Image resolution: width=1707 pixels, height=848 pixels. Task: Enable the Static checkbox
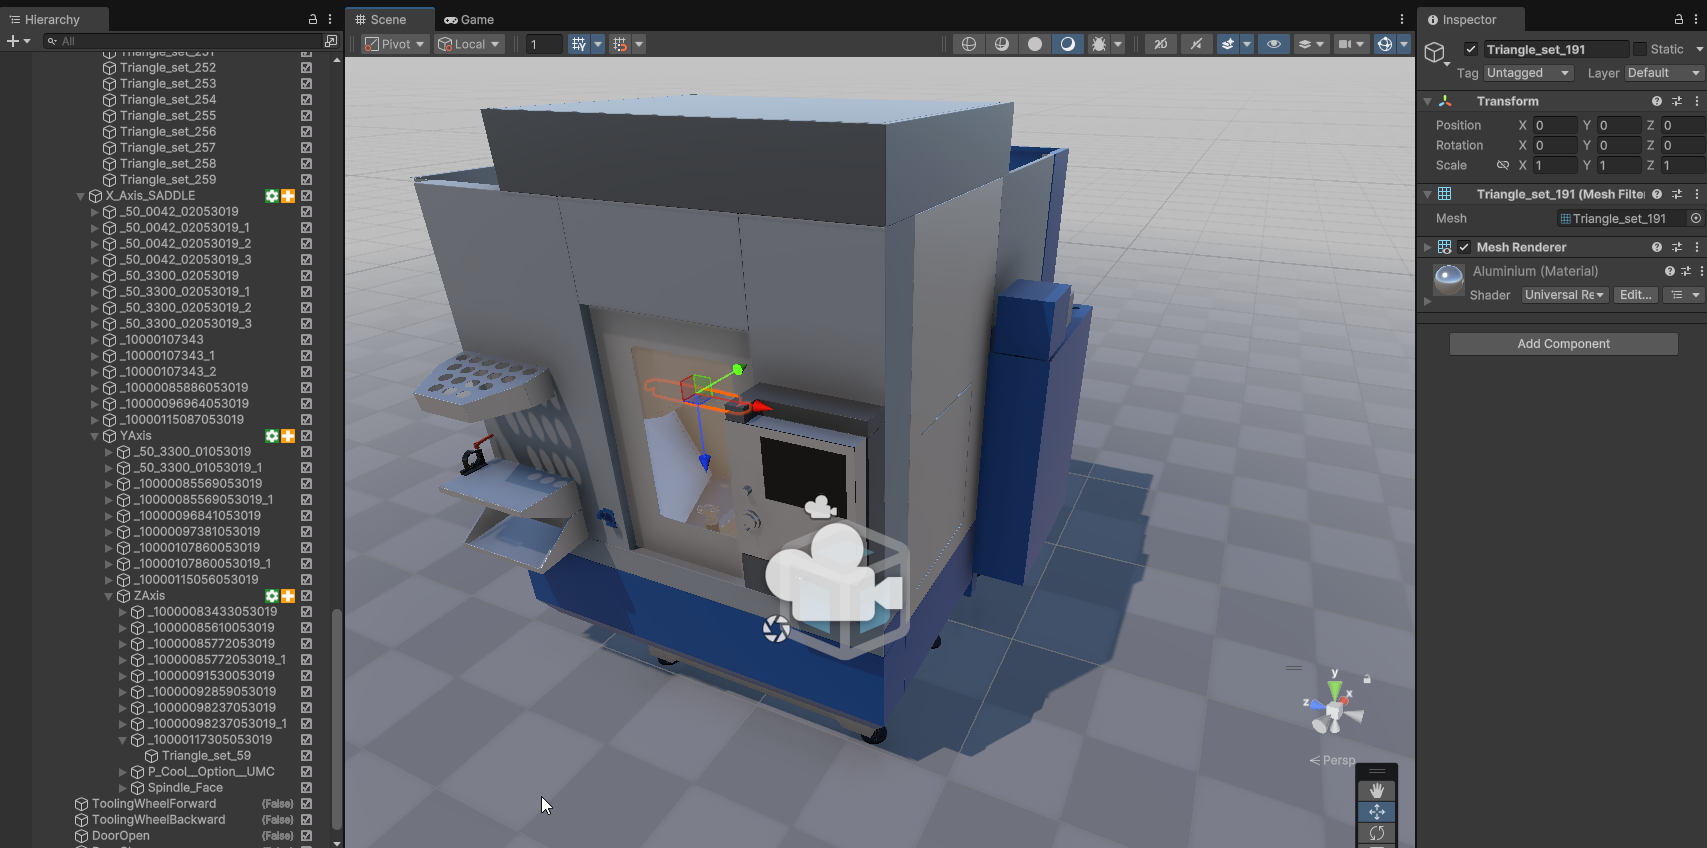point(1640,49)
